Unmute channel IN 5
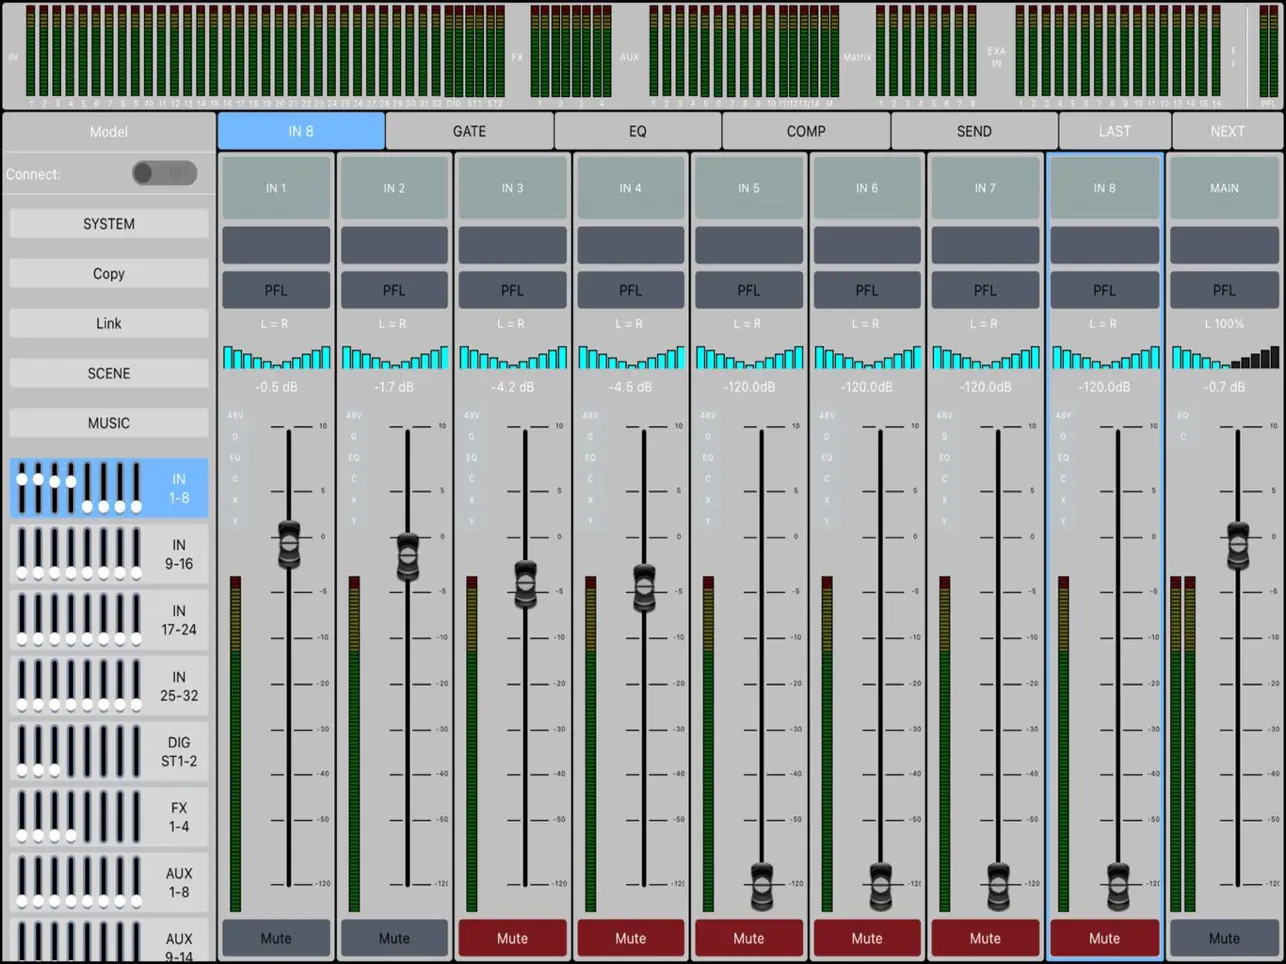1286x964 pixels. (748, 938)
